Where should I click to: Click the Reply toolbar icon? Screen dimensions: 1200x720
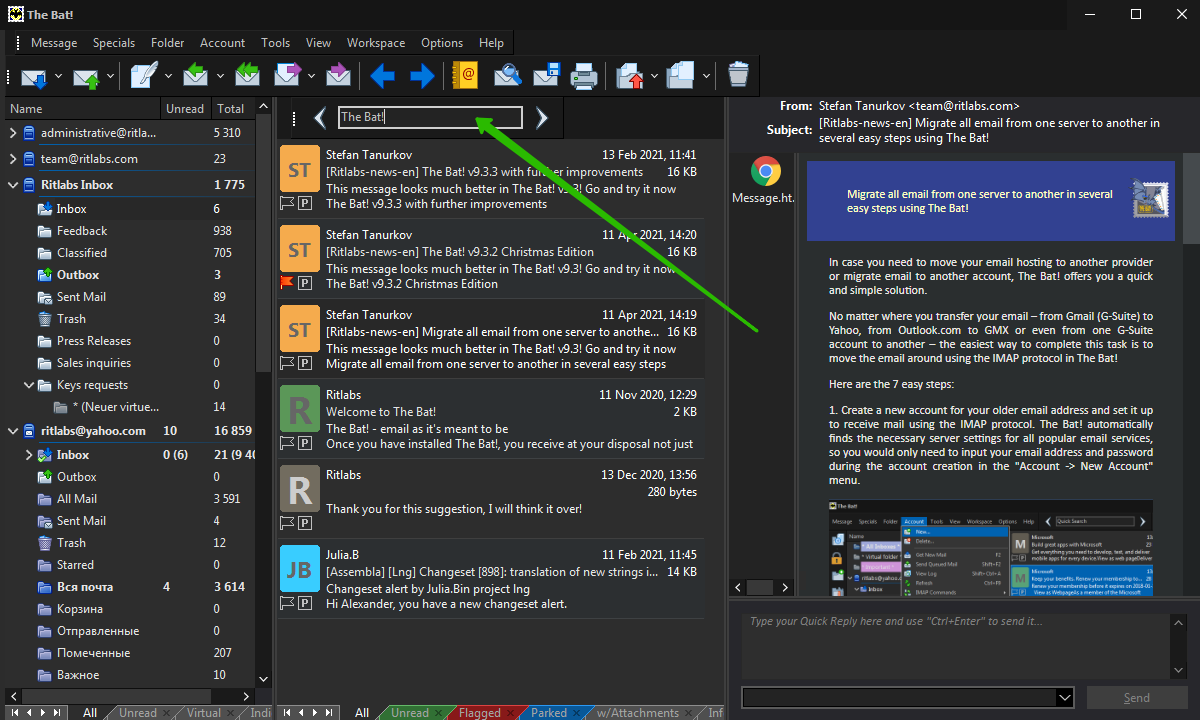coord(196,76)
